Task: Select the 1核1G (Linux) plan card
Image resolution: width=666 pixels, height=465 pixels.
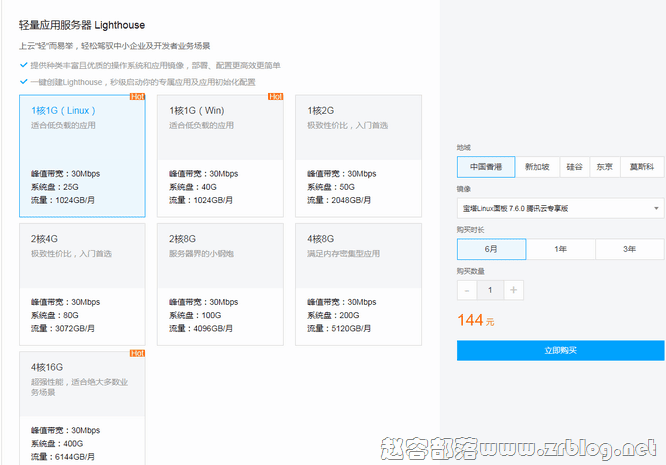Action: (x=82, y=156)
